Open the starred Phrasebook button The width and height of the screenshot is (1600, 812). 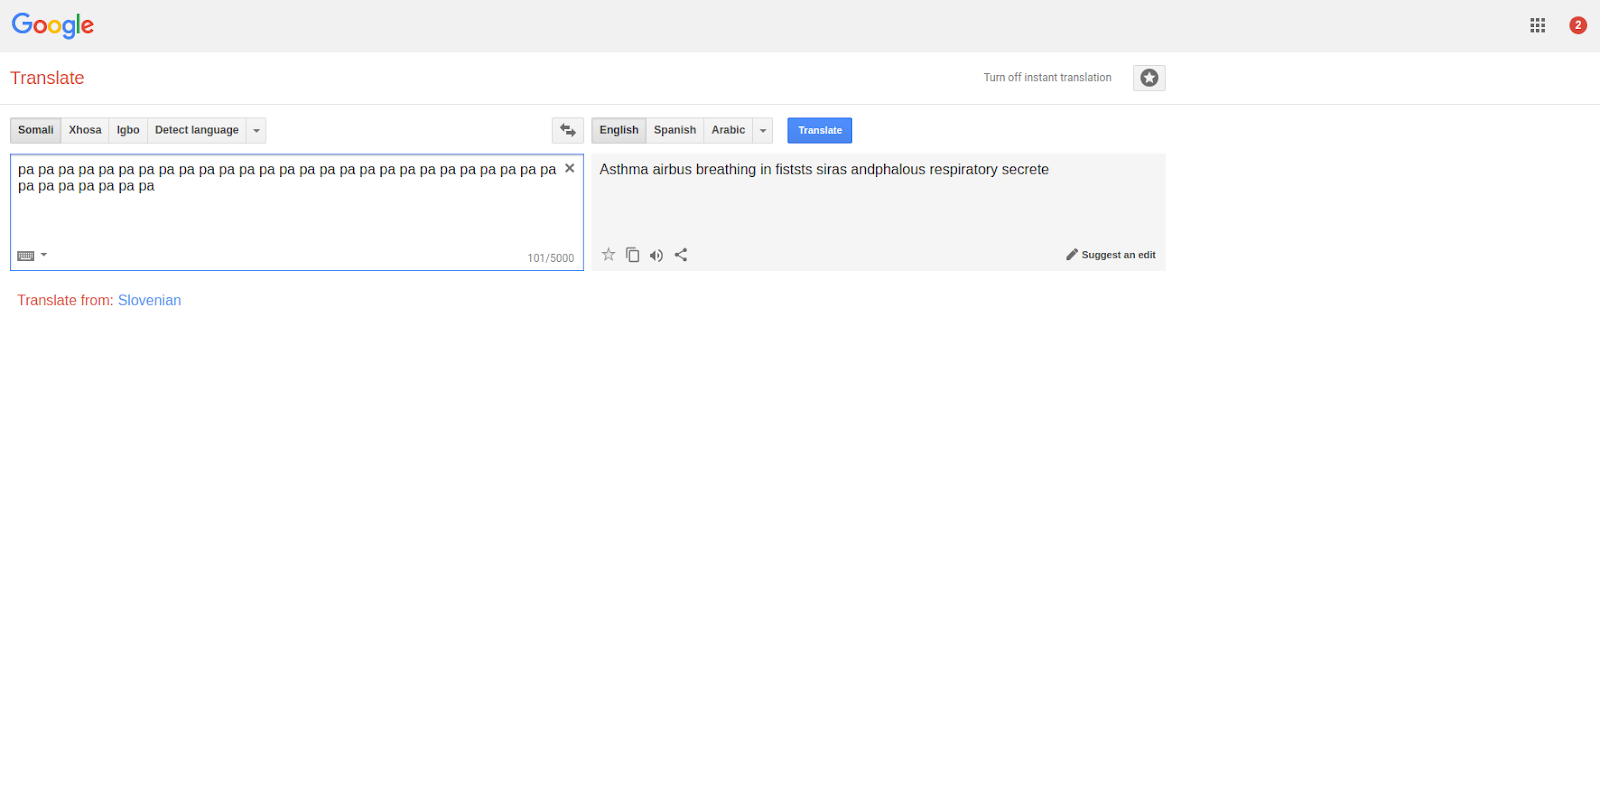click(1149, 78)
